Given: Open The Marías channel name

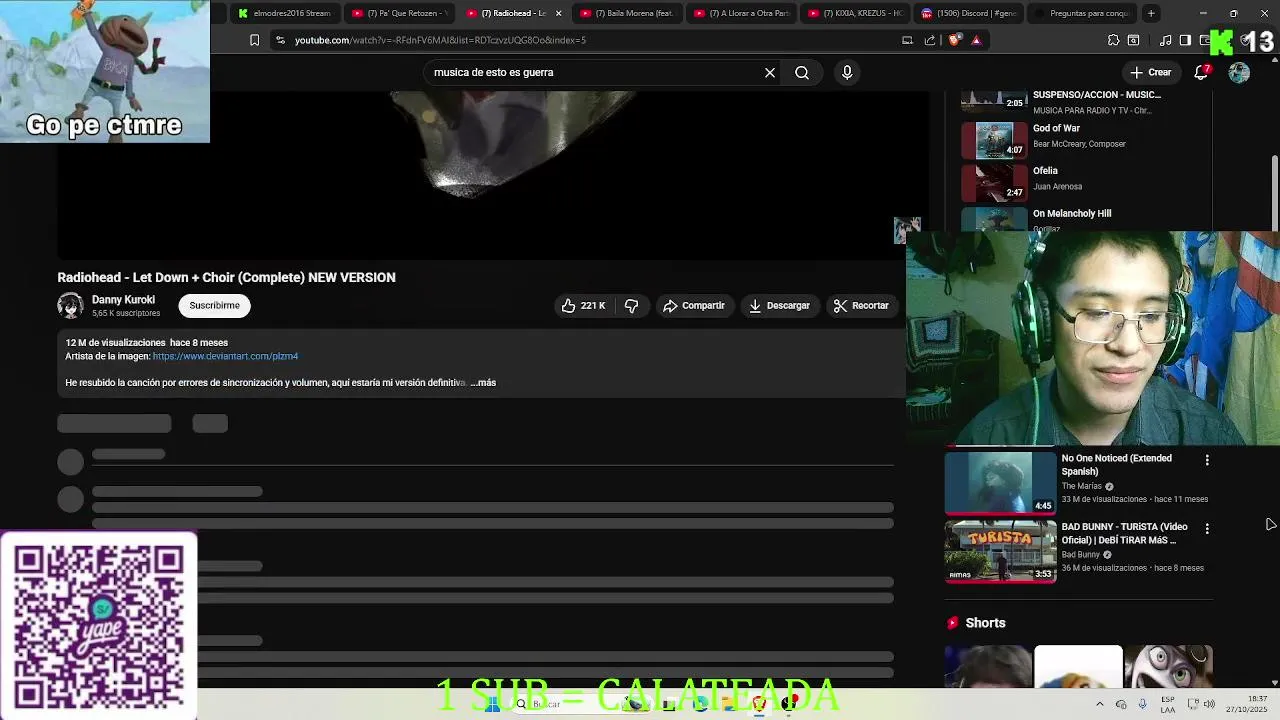Looking at the screenshot, I should tap(1082, 486).
